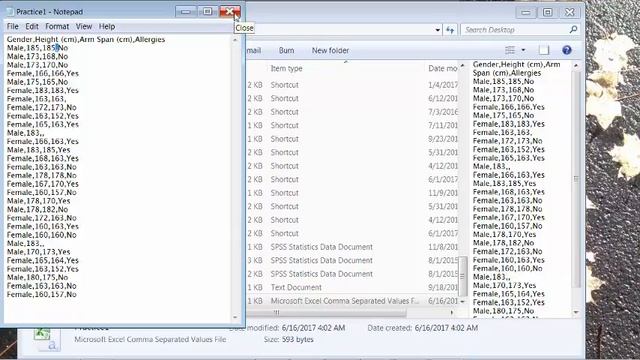Click the horizontal scrollbar thumb in file list
This screenshot has height=360, width=640.
pos(327,313)
